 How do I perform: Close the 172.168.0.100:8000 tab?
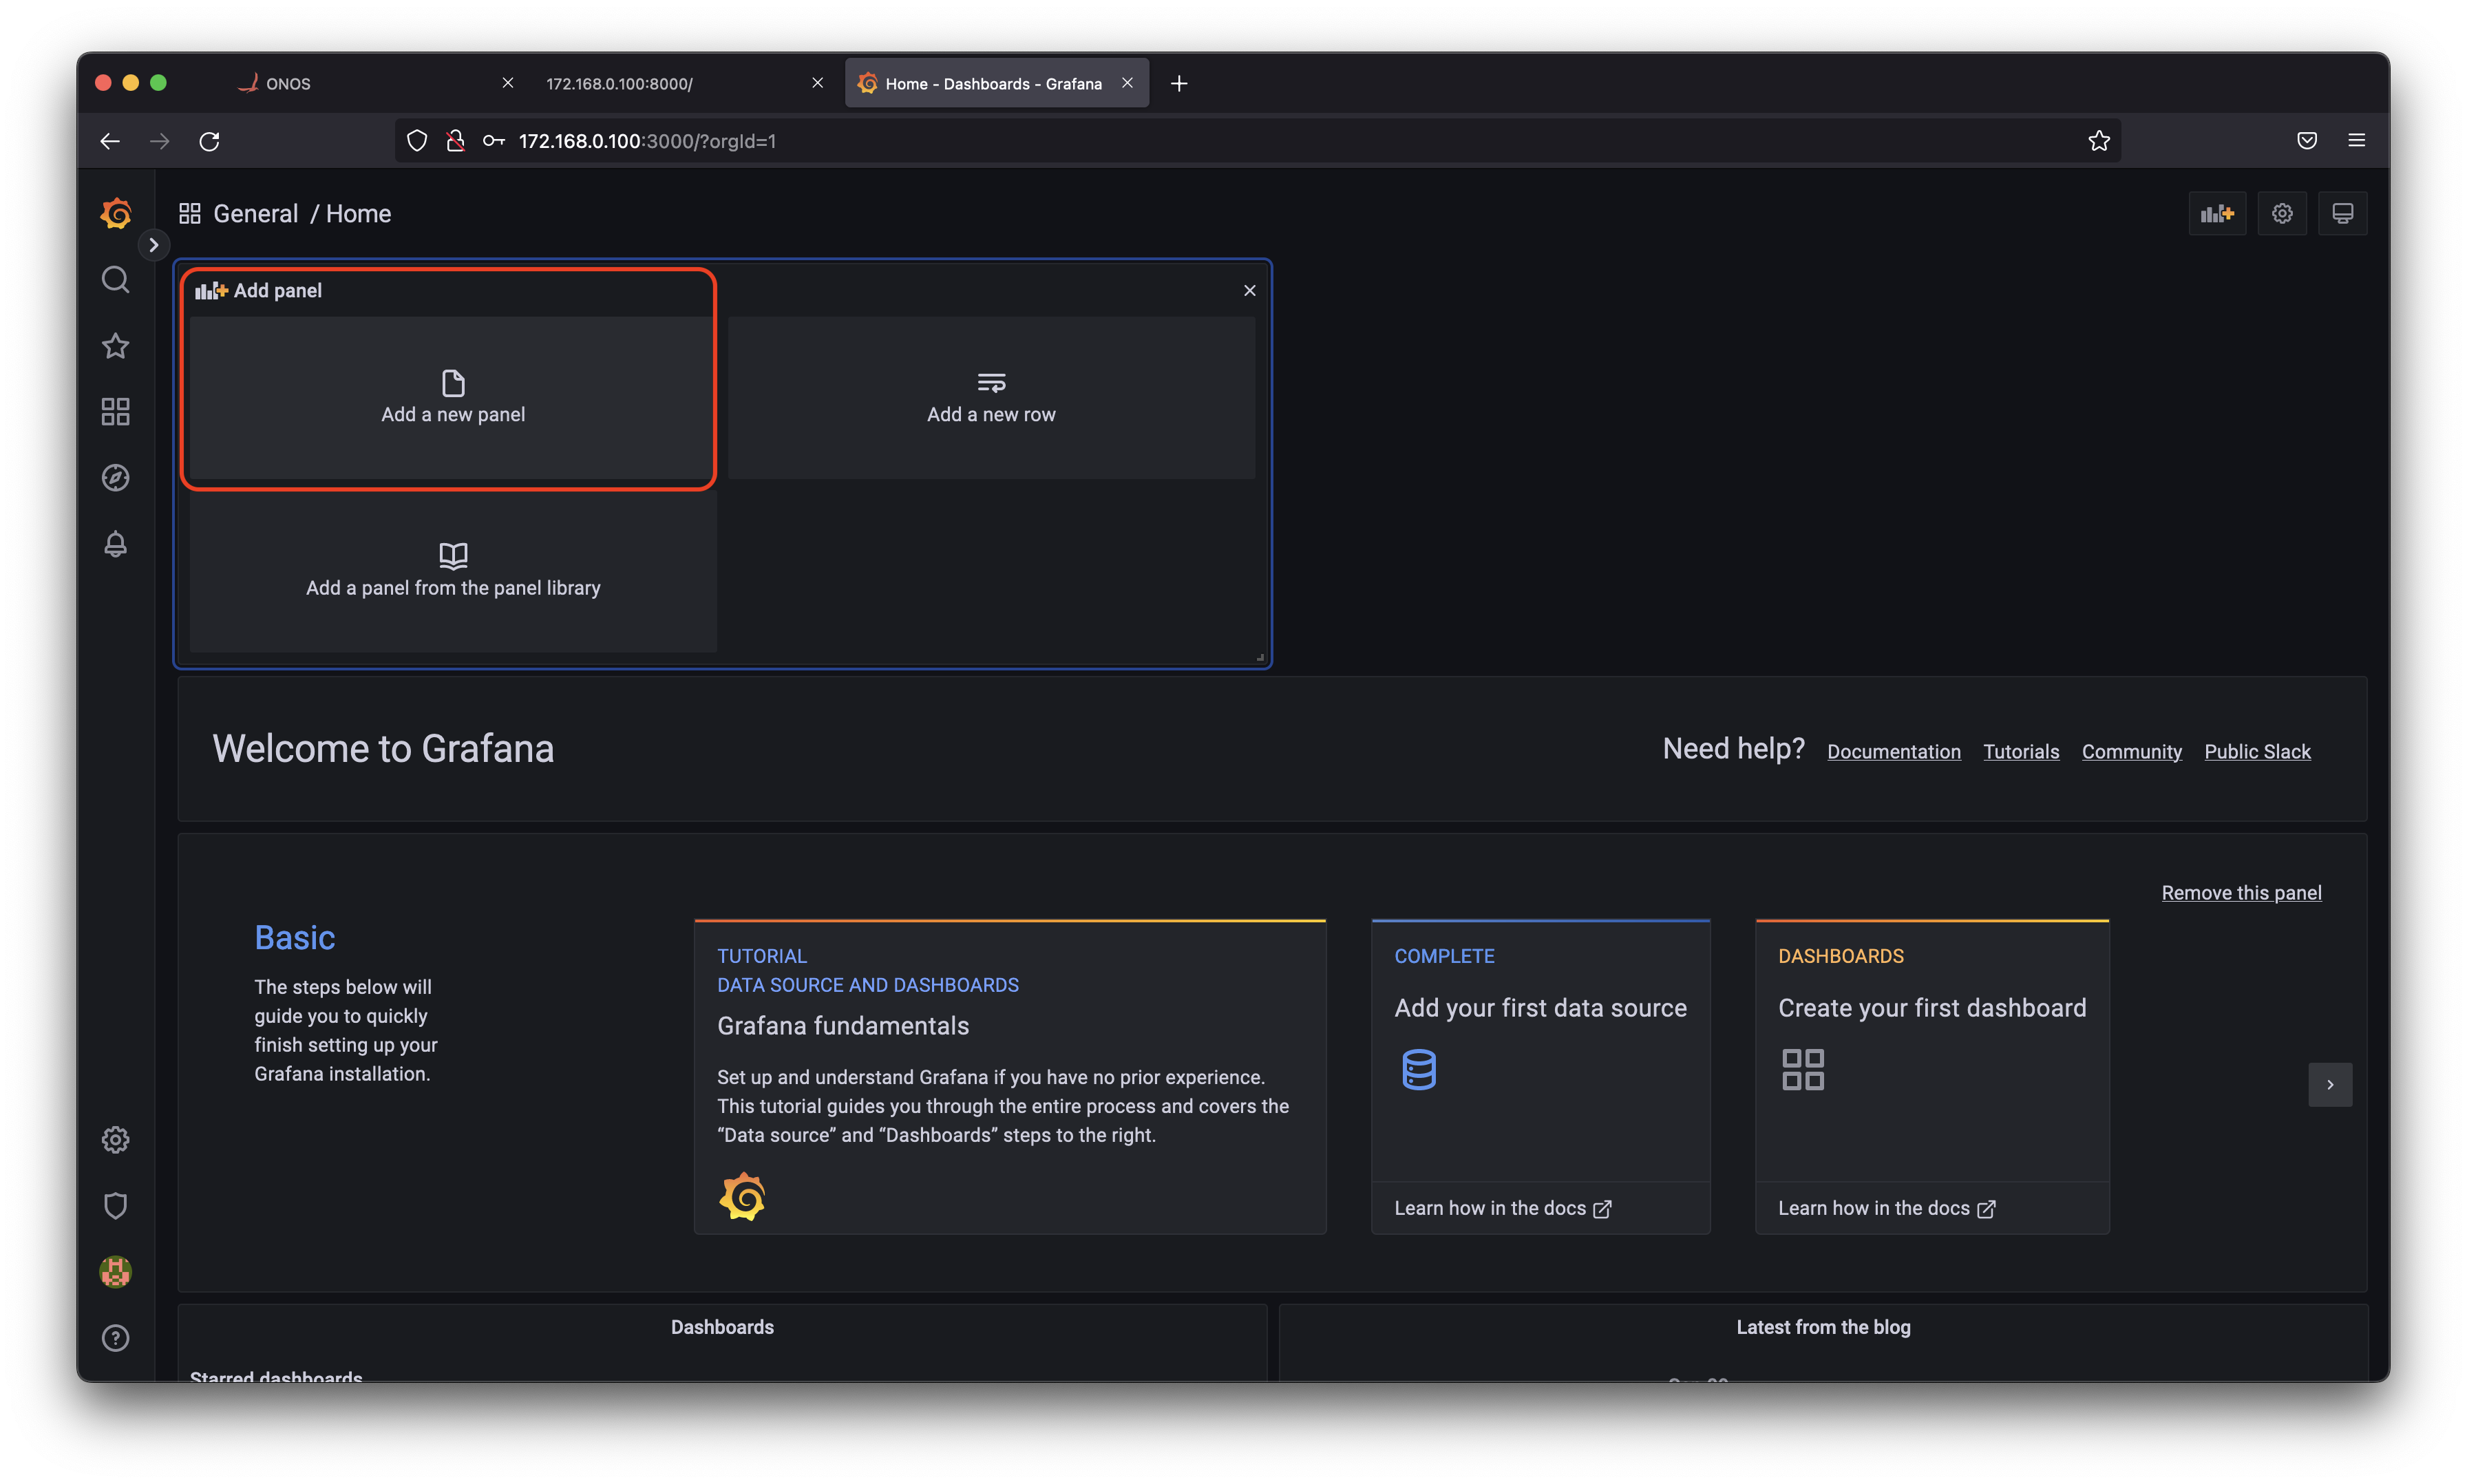(818, 83)
